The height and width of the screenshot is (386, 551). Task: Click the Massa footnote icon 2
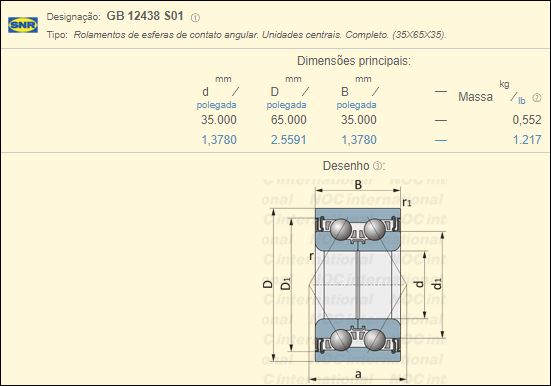tap(537, 98)
